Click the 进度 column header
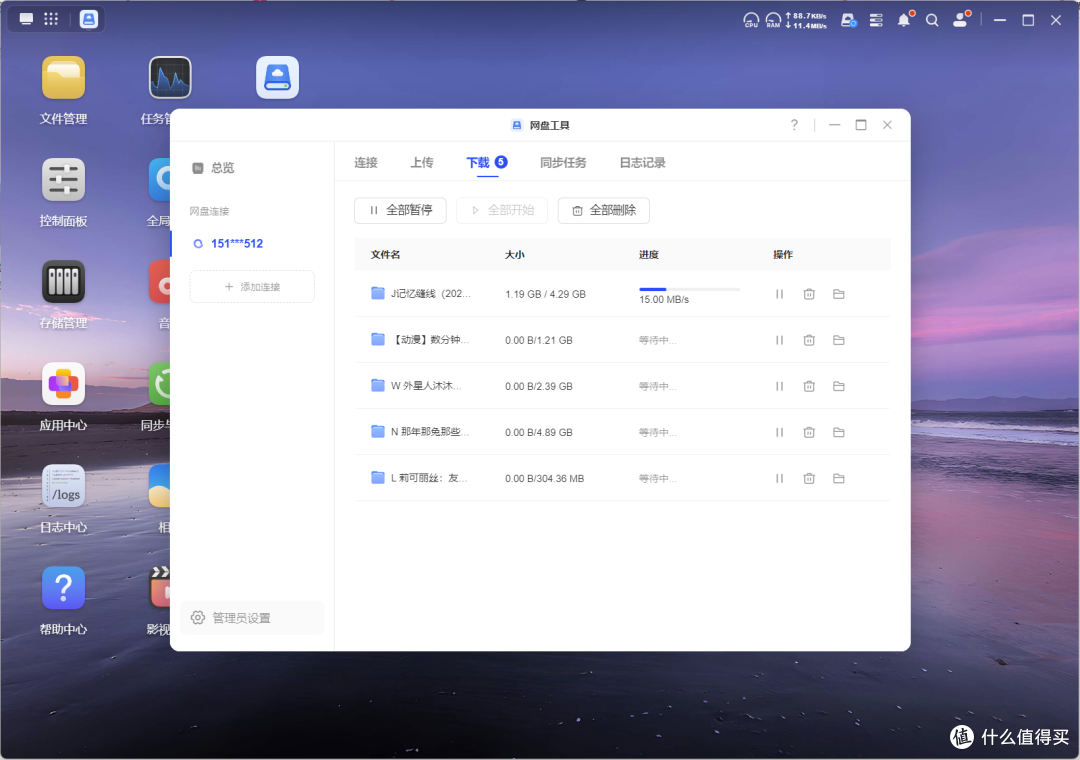 coord(649,255)
